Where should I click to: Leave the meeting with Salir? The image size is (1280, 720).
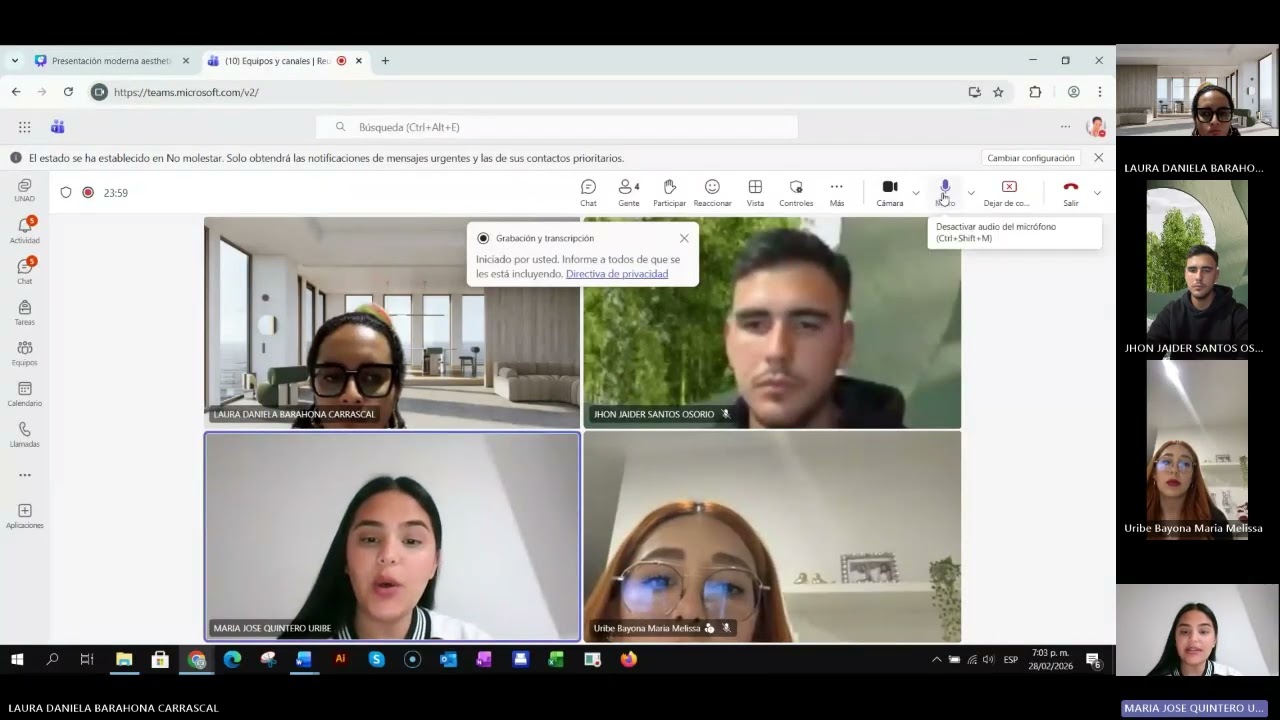[x=1070, y=193]
